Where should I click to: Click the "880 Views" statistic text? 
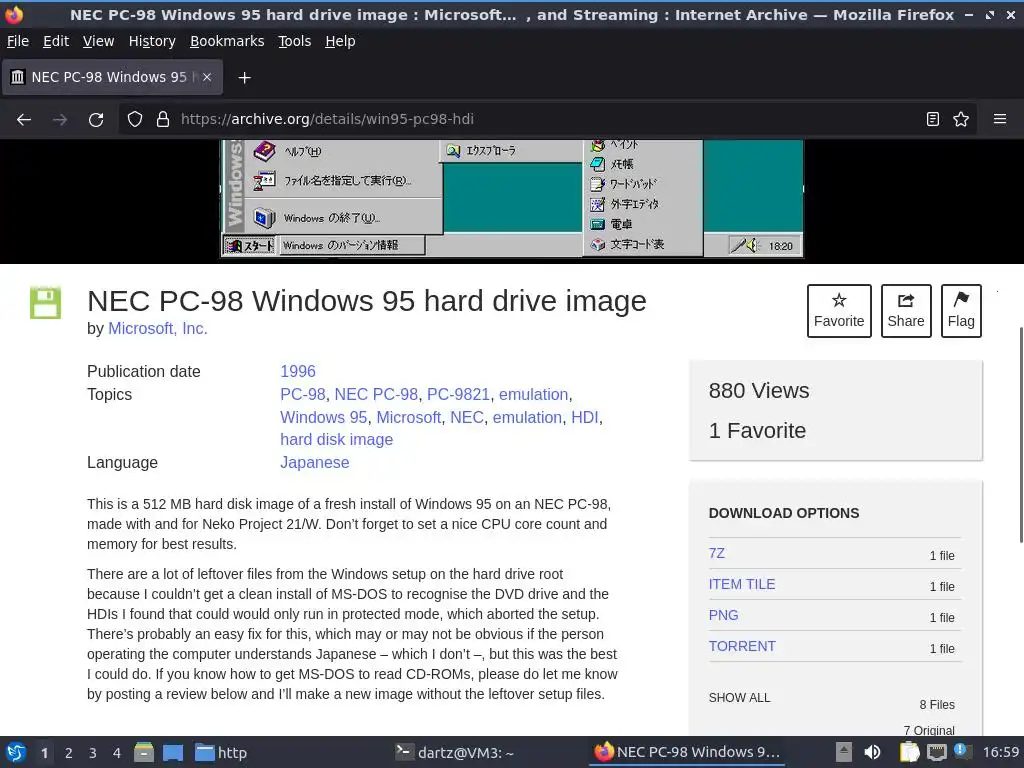point(759,391)
